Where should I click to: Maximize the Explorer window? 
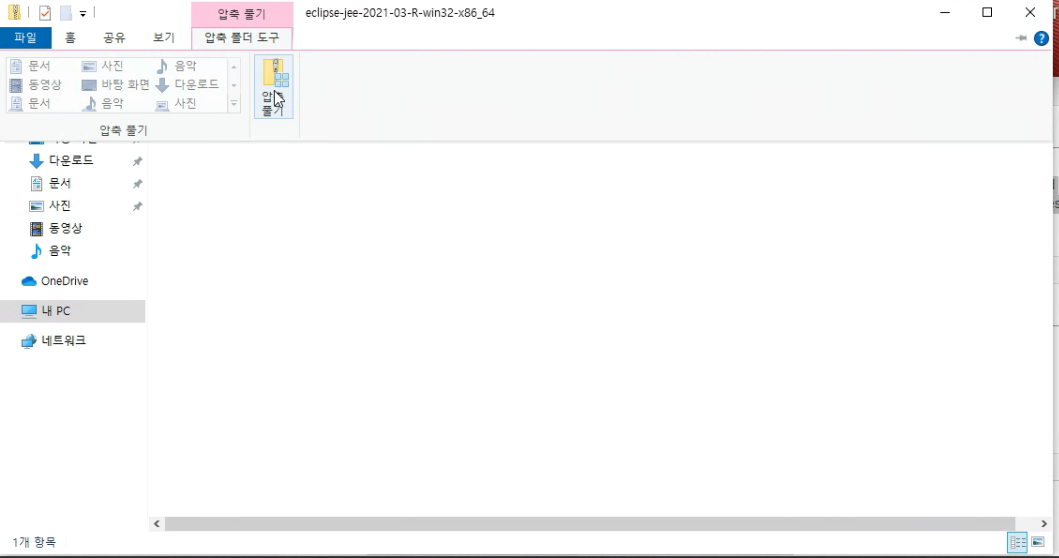click(987, 12)
